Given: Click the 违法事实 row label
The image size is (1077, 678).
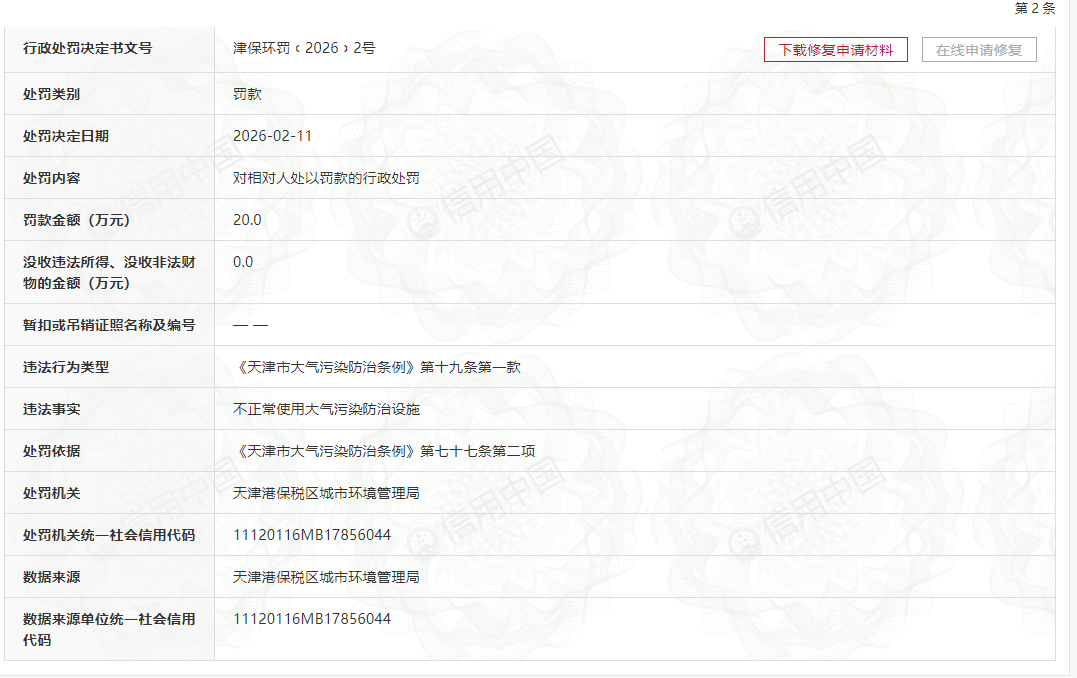Looking at the screenshot, I should pyautogui.click(x=52, y=409).
